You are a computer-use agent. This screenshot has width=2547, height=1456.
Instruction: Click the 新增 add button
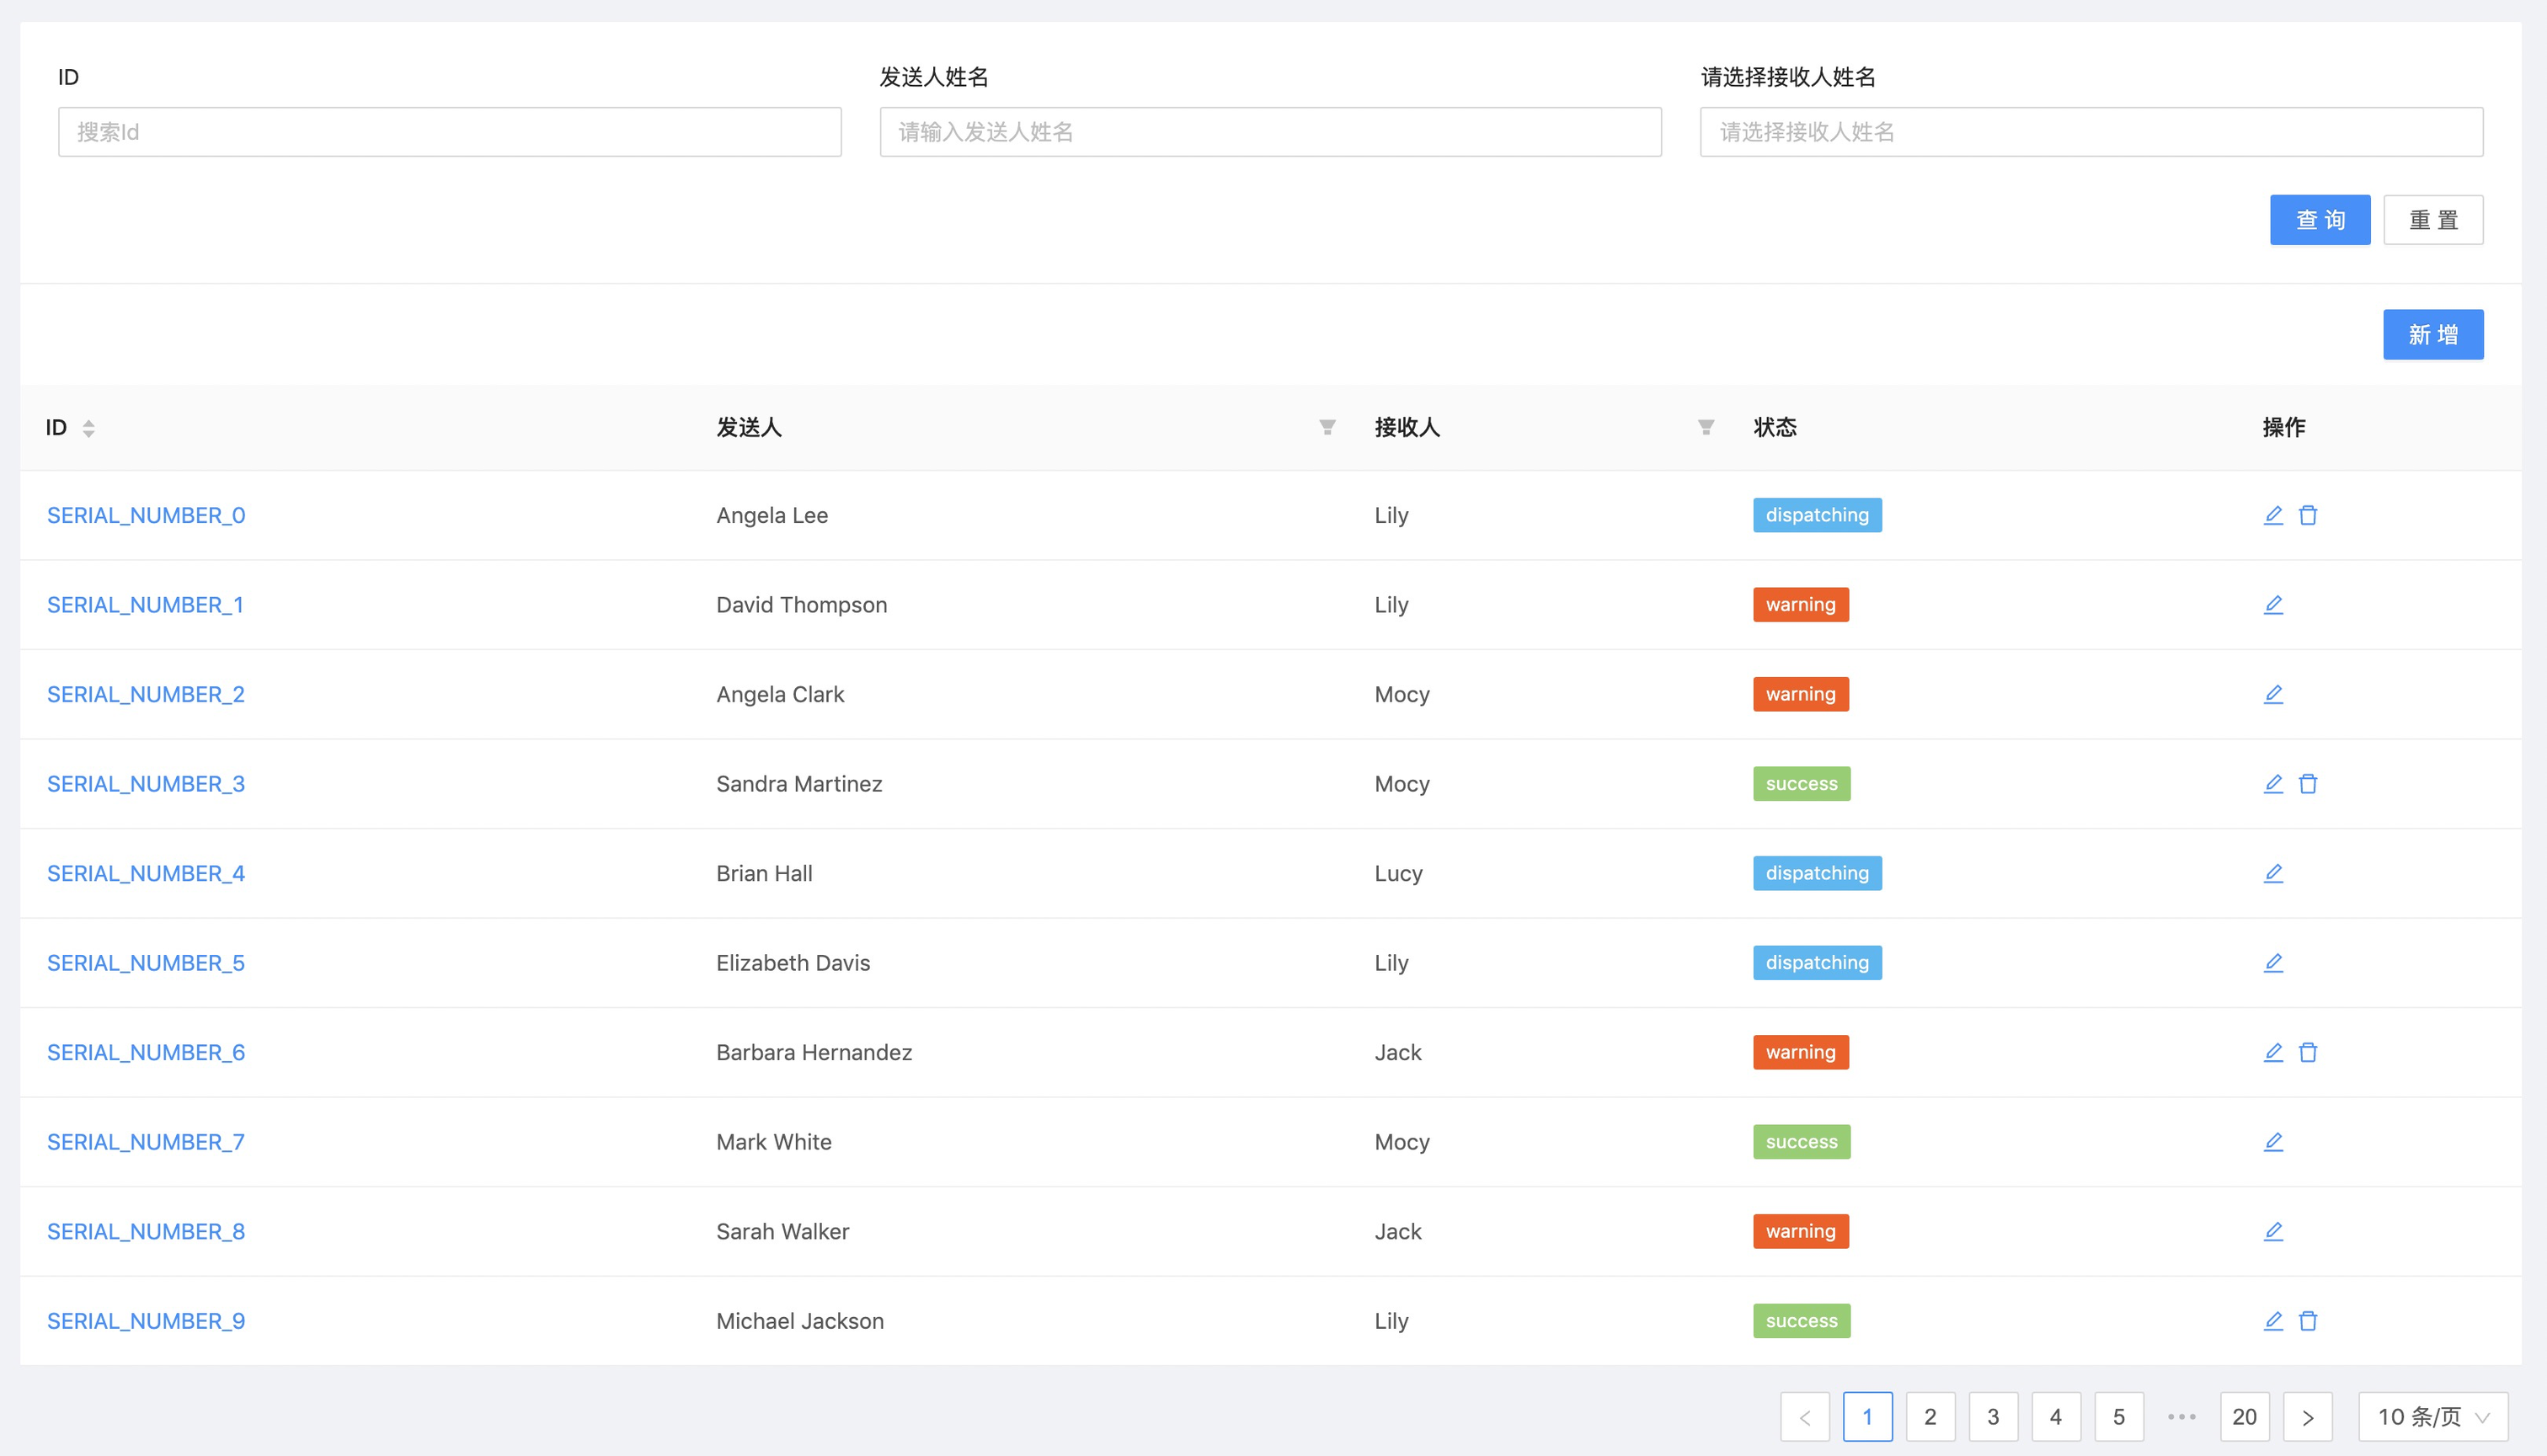pyautogui.click(x=2432, y=335)
